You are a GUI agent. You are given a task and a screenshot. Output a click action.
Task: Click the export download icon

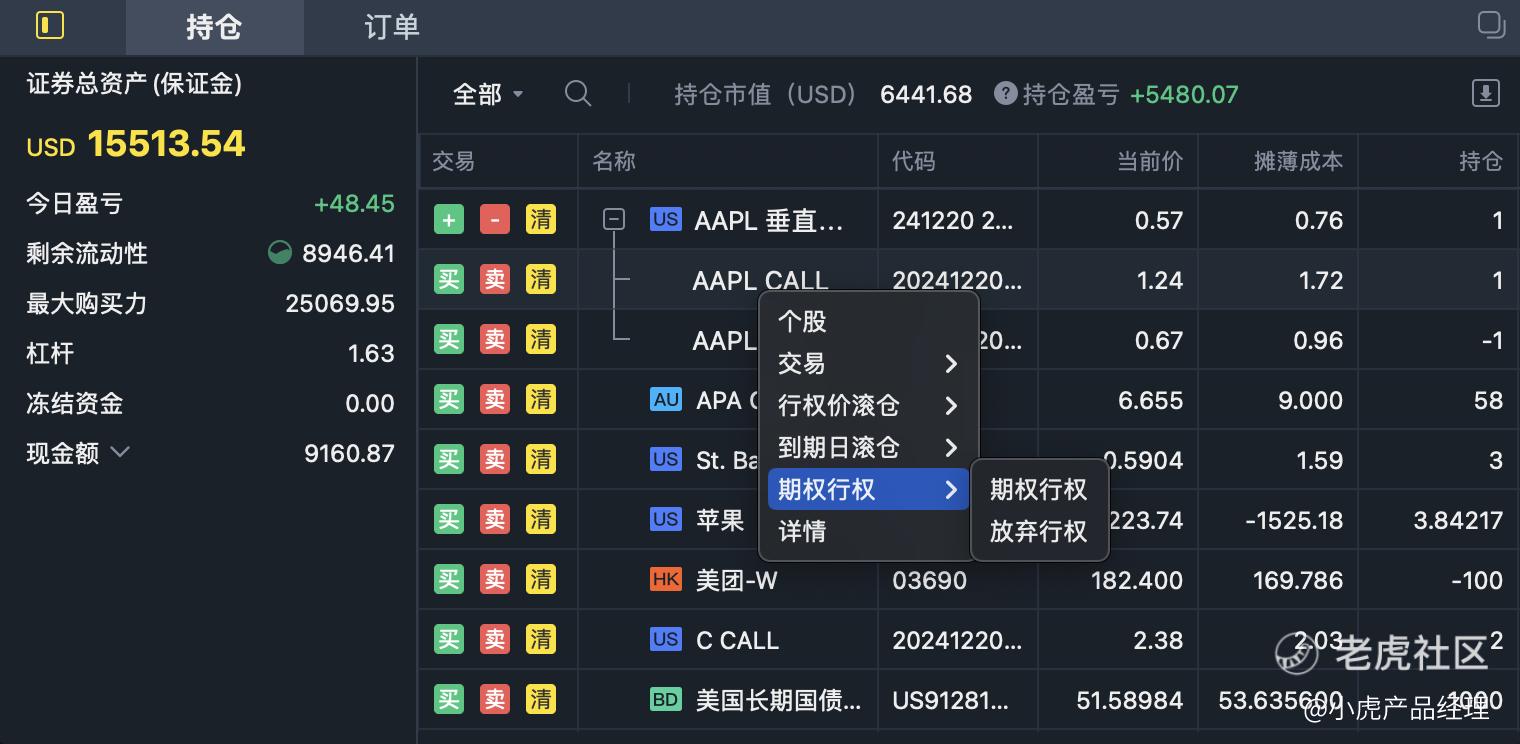pyautogui.click(x=1485, y=93)
